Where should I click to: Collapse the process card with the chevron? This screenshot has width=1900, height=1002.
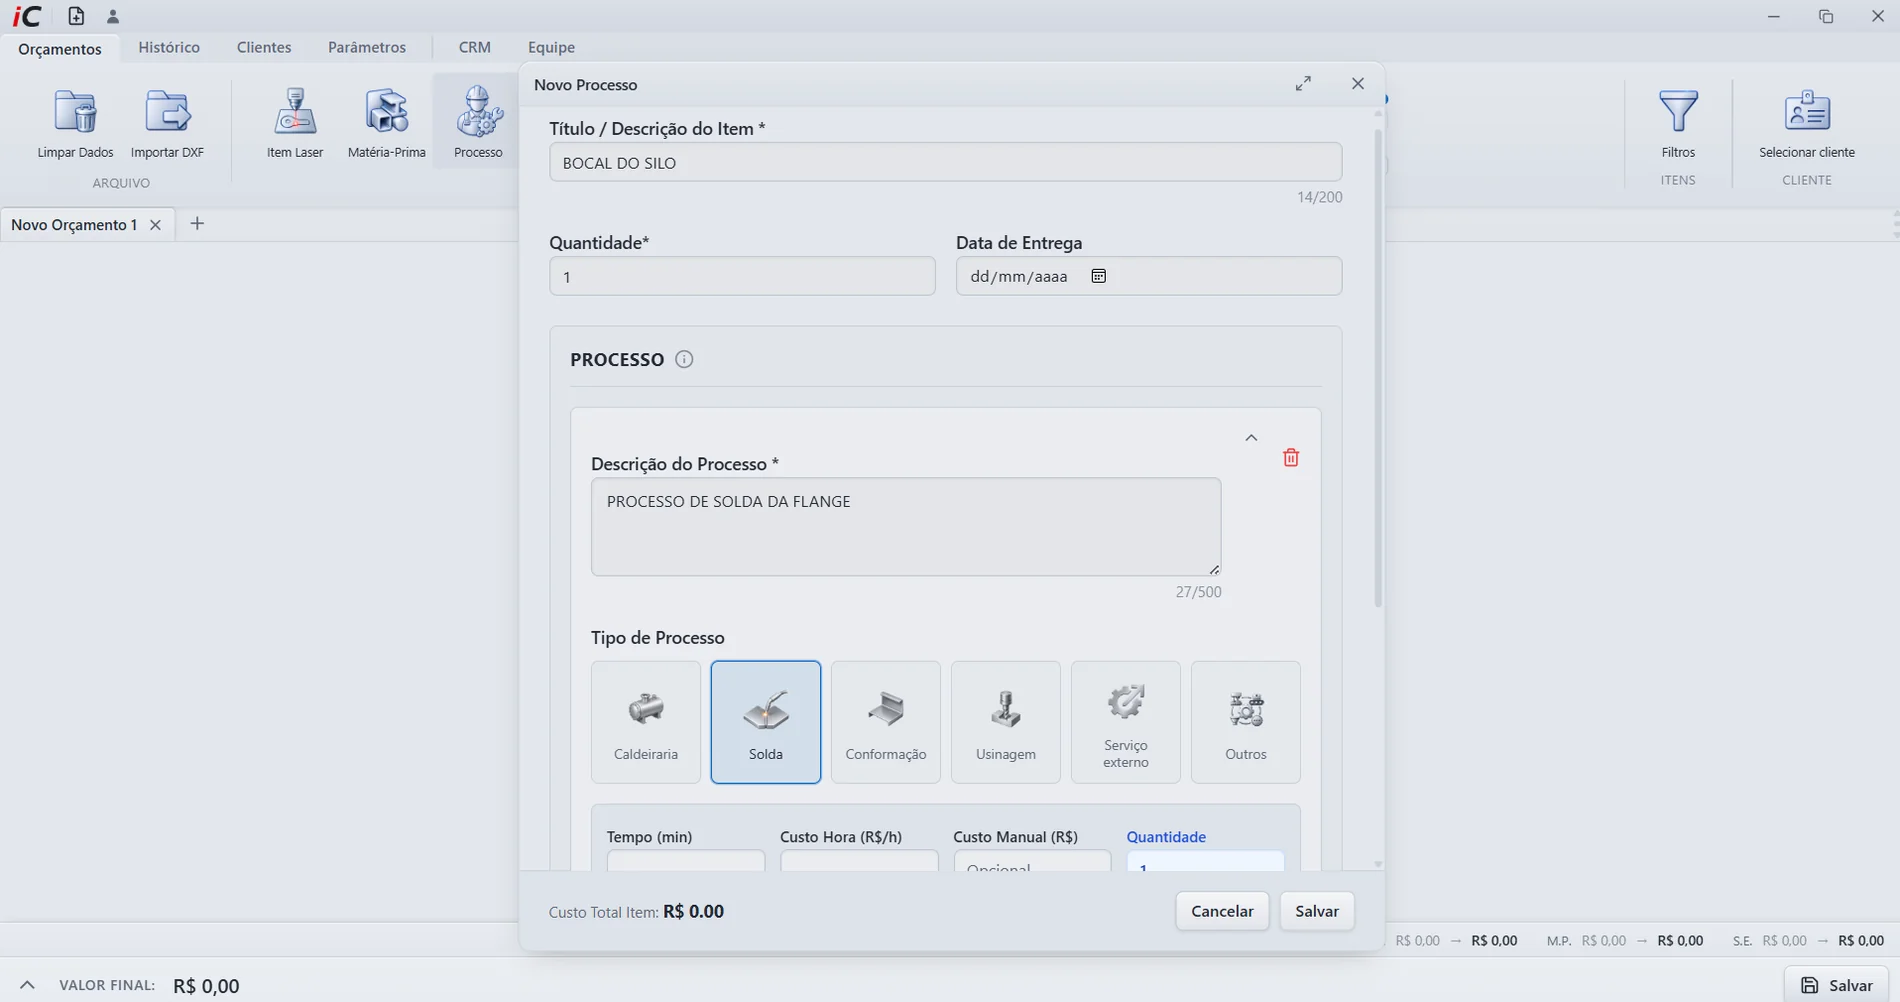1251,438
